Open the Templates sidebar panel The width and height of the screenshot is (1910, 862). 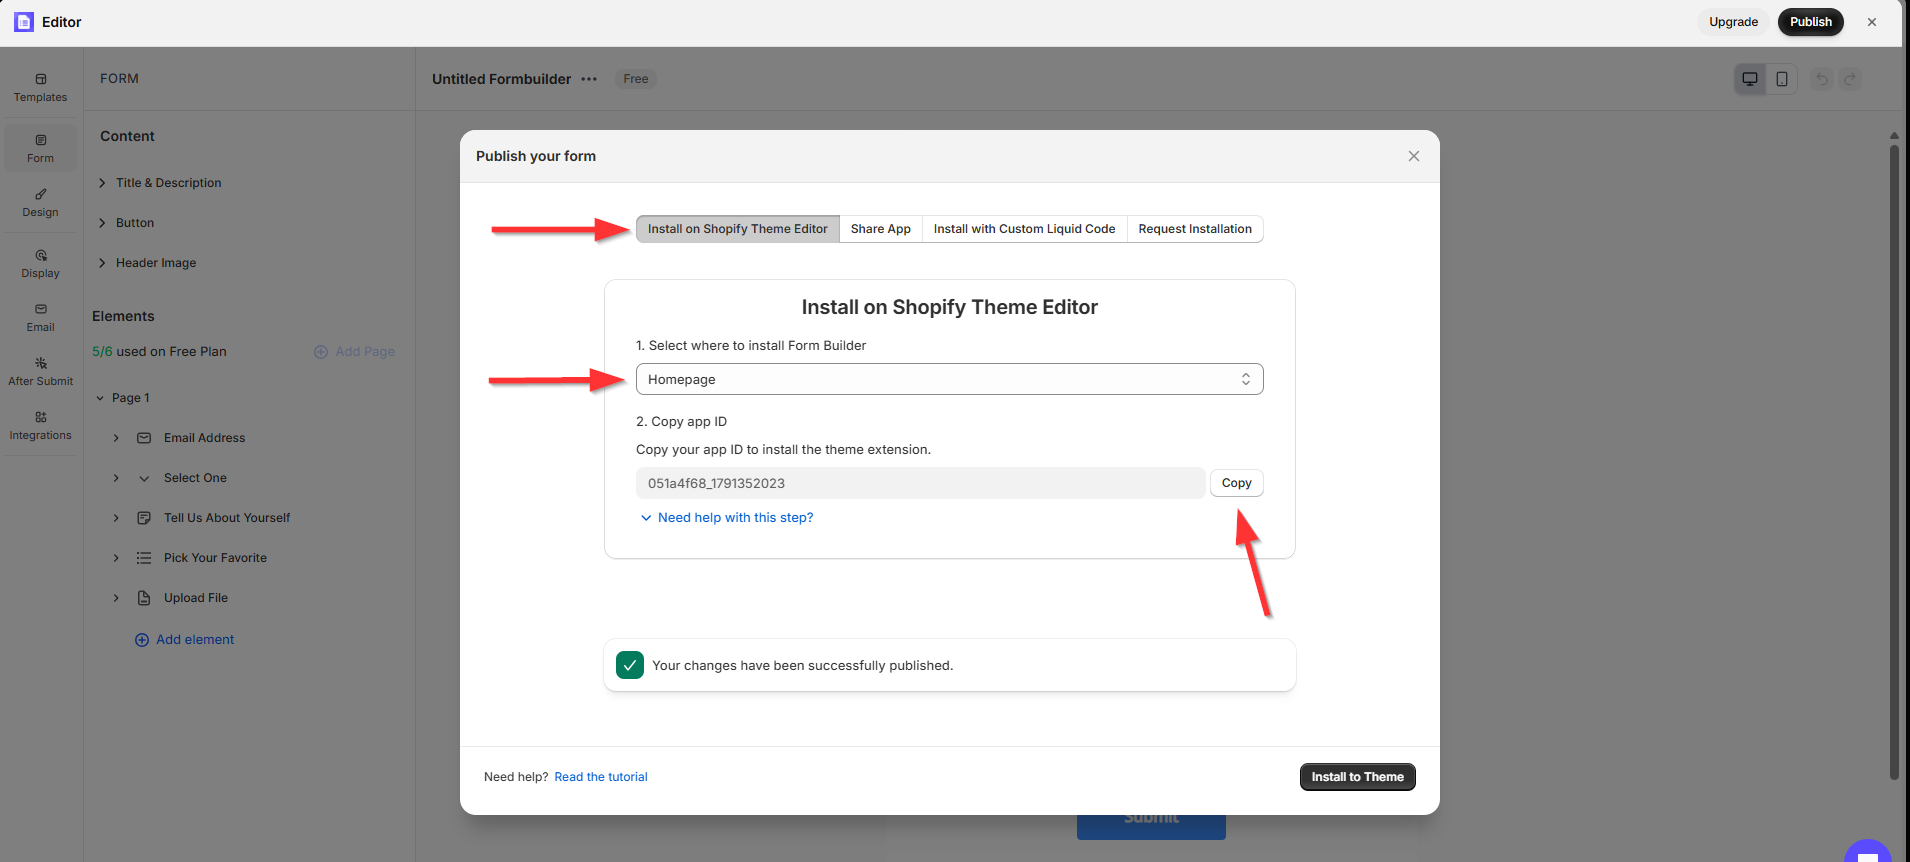point(41,88)
